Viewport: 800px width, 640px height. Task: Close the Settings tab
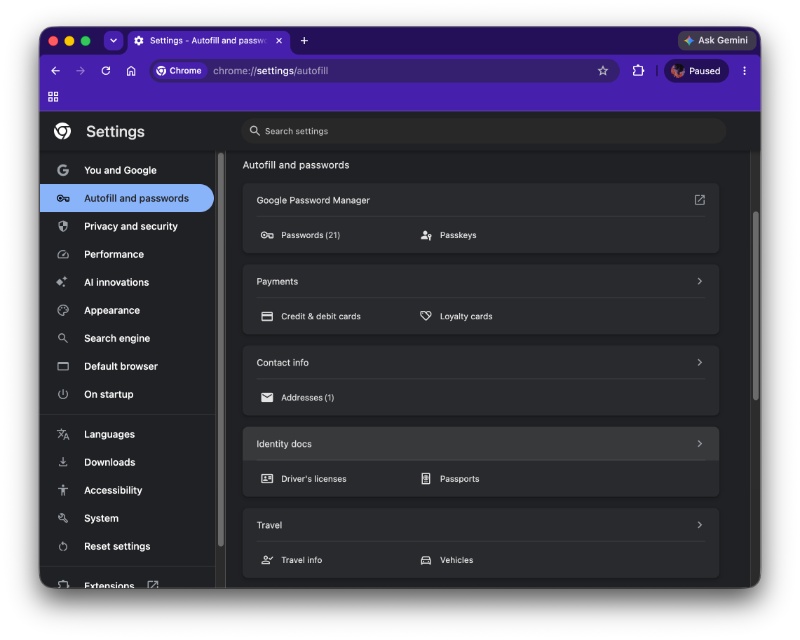(279, 41)
